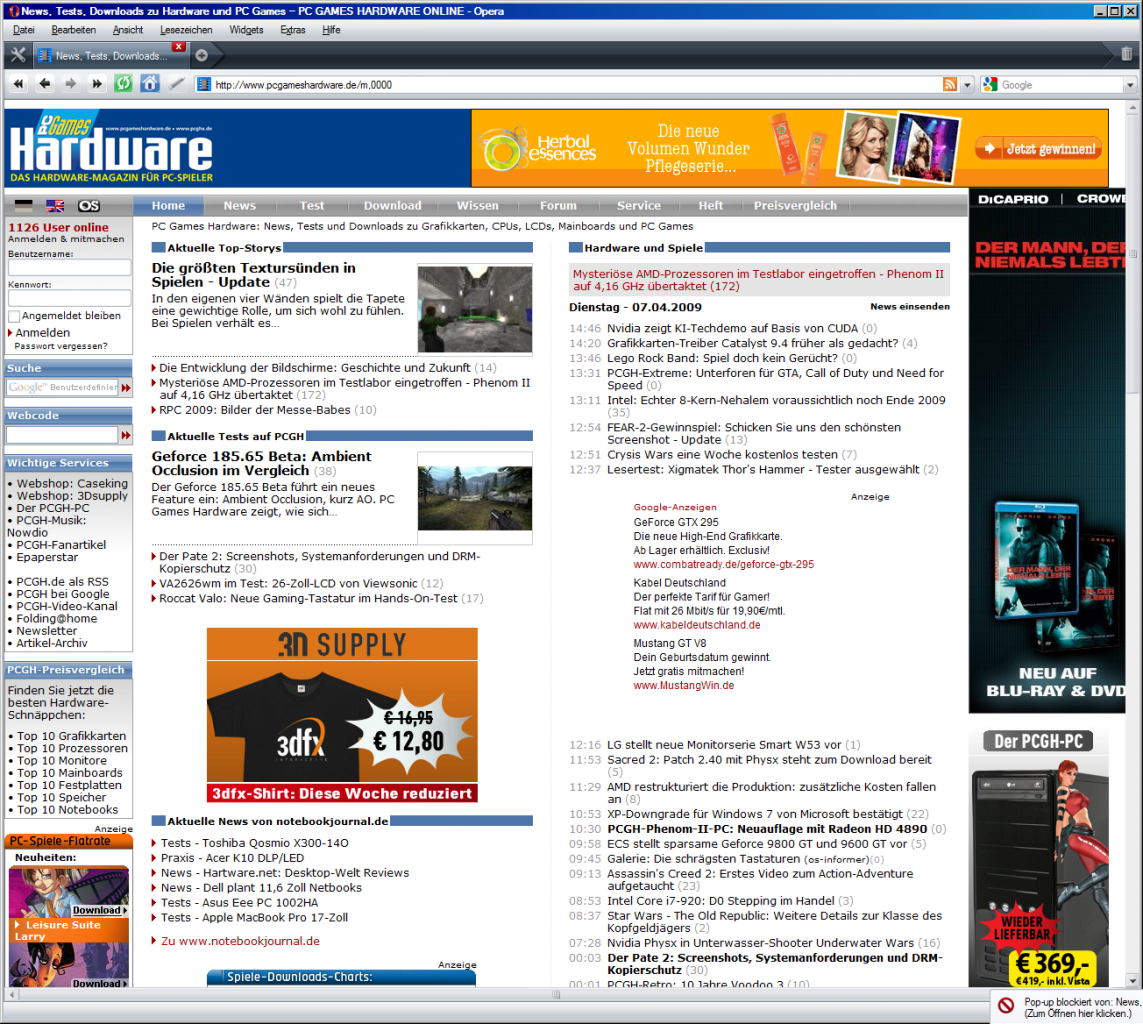Viewport: 1143px width, 1024px height.
Task: Open www.combatready.de/geforce-gtx-295 ad link
Action: (723, 564)
